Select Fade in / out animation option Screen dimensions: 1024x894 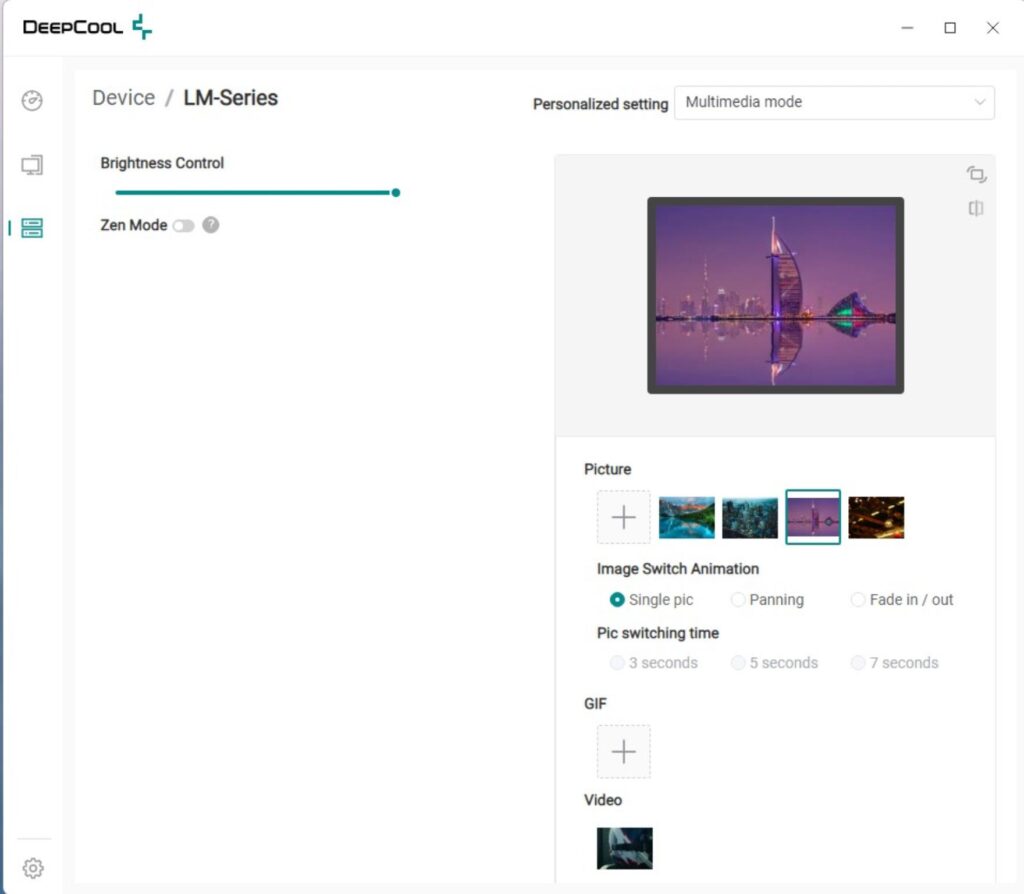(x=902, y=599)
